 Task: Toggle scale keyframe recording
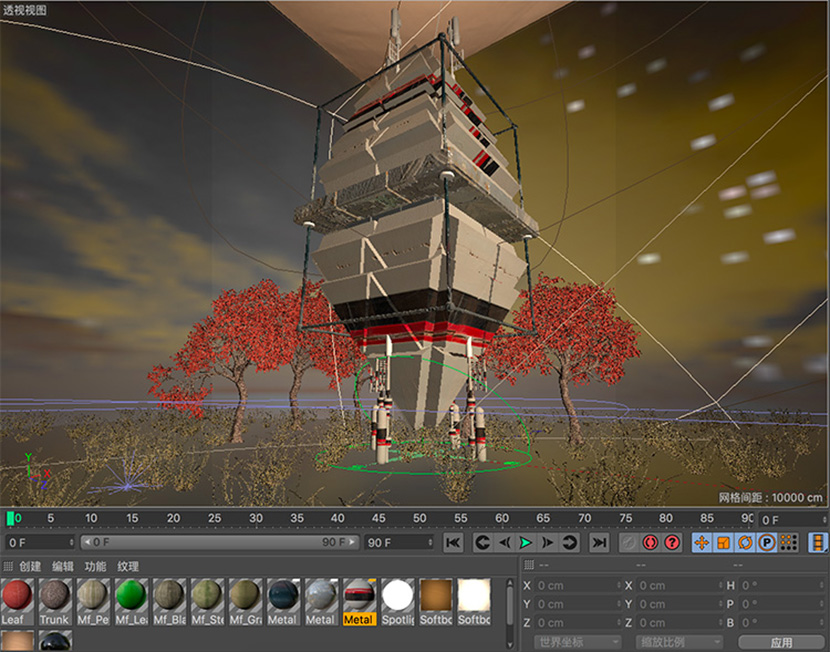(x=724, y=542)
